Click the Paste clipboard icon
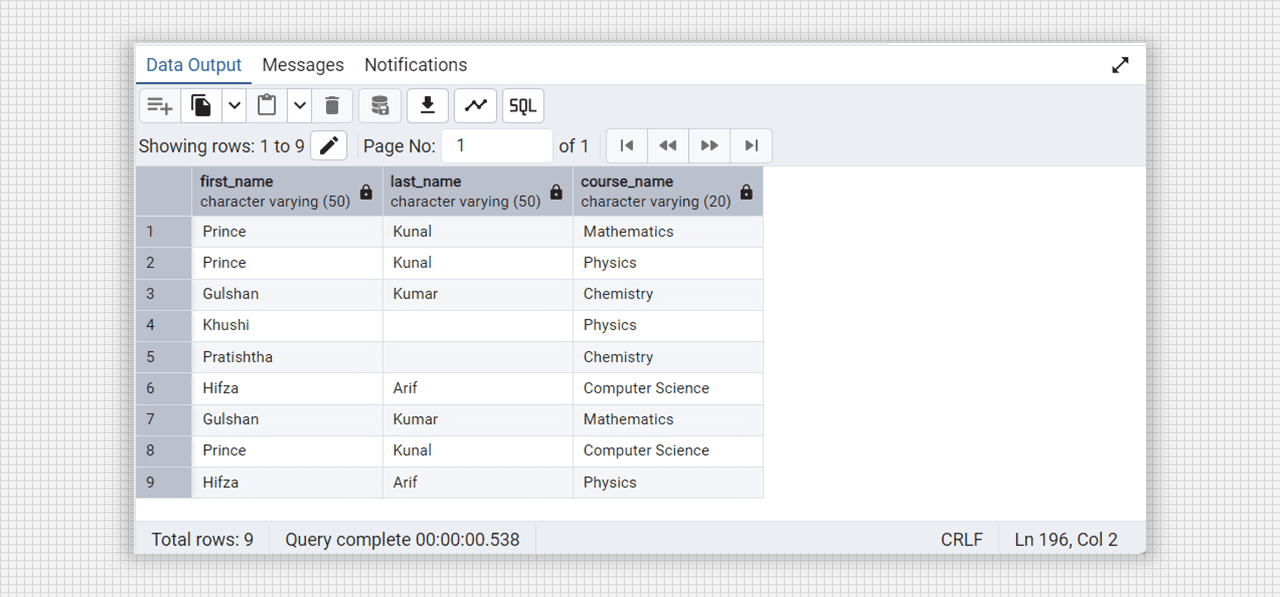Viewport: 1280px width, 597px height. point(267,105)
